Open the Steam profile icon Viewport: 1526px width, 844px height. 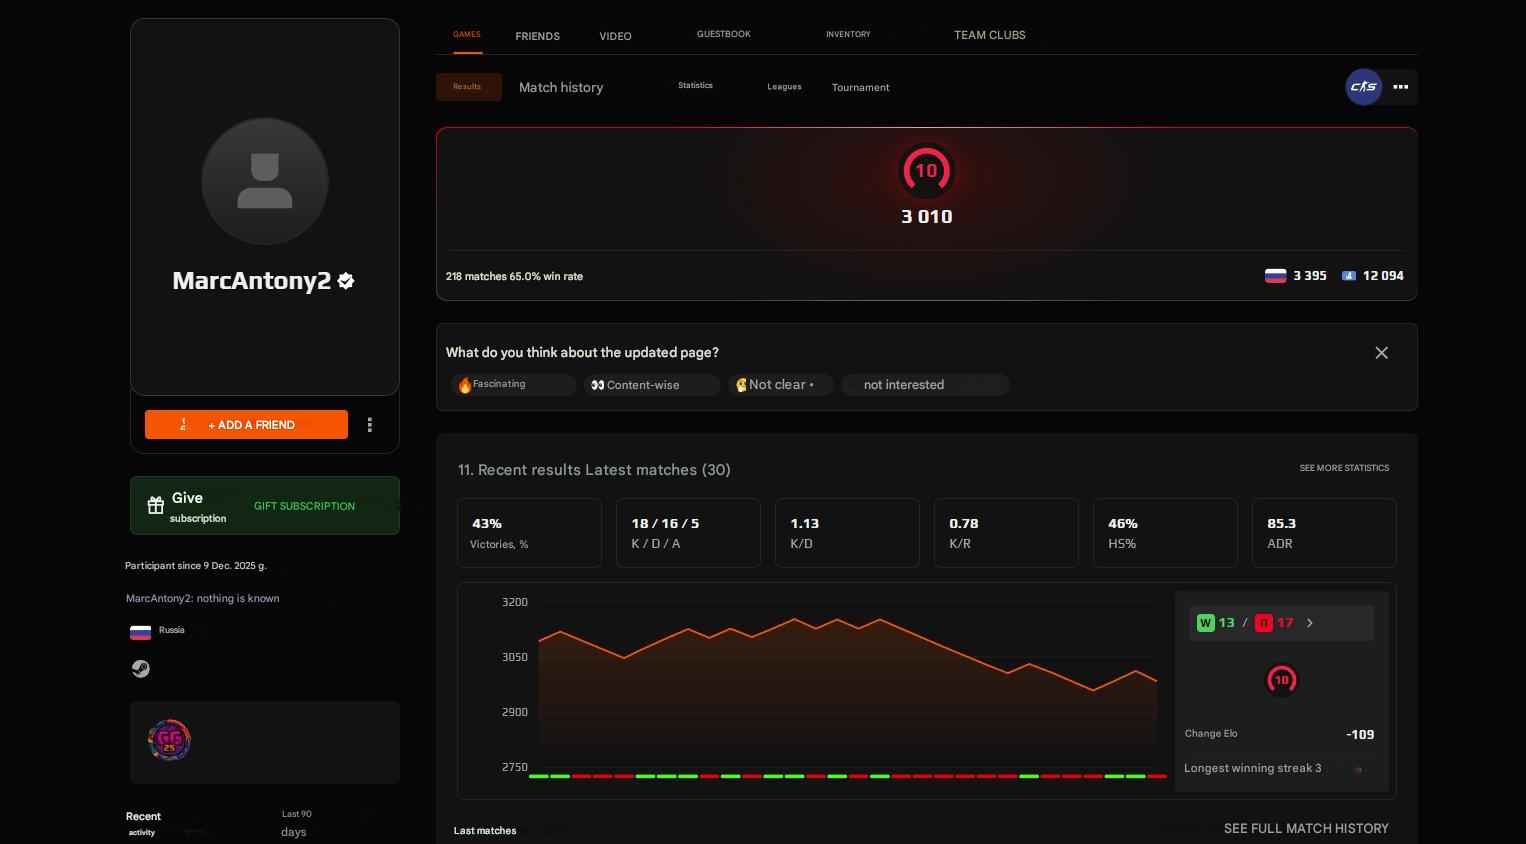140,668
